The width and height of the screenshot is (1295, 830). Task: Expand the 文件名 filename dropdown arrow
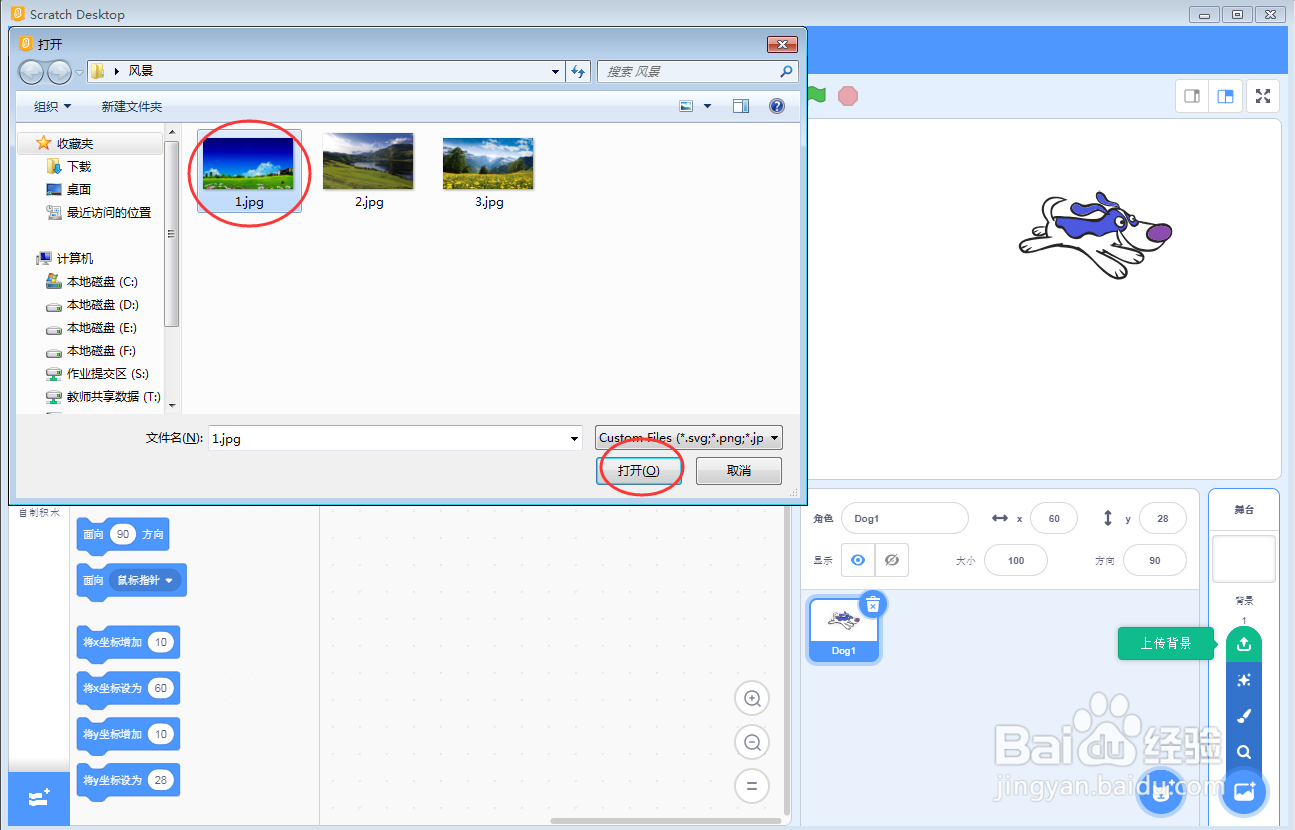coord(574,438)
